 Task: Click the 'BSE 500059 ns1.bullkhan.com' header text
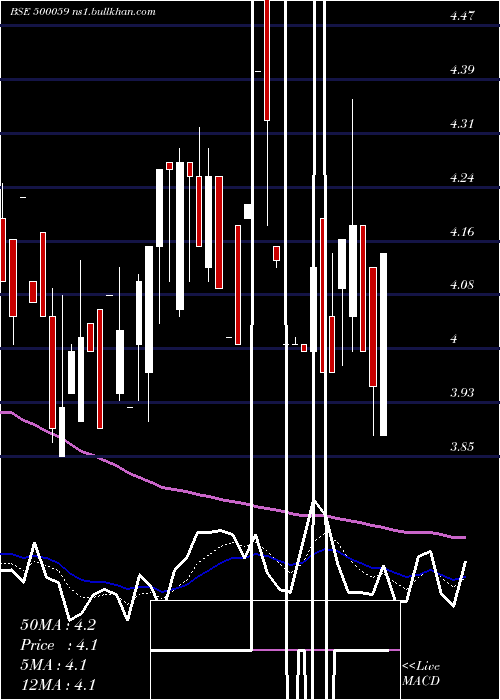[83, 12]
